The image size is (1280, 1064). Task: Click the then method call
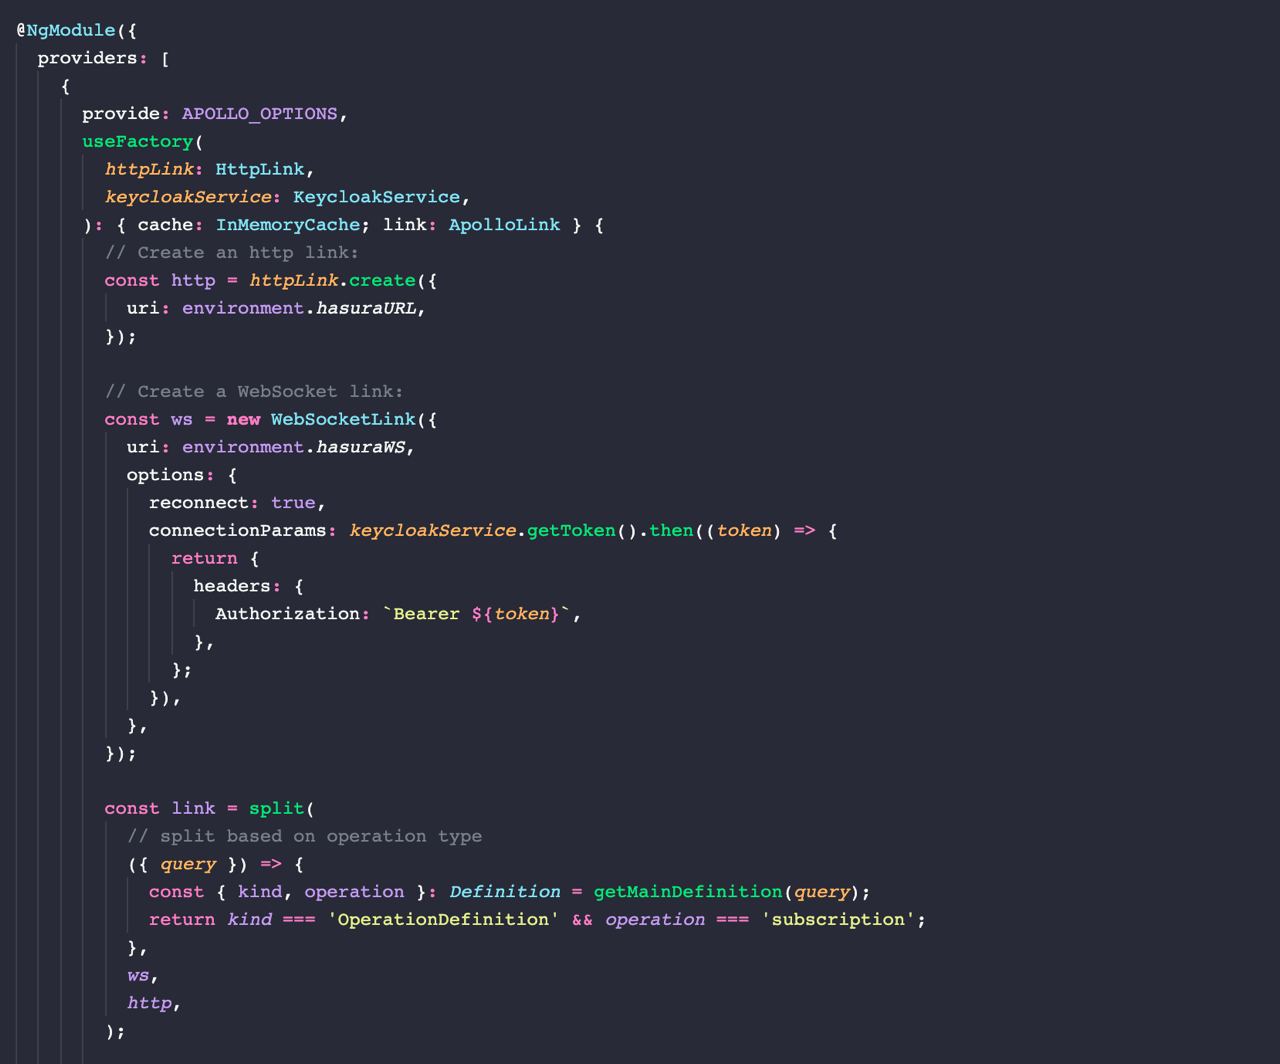click(671, 530)
